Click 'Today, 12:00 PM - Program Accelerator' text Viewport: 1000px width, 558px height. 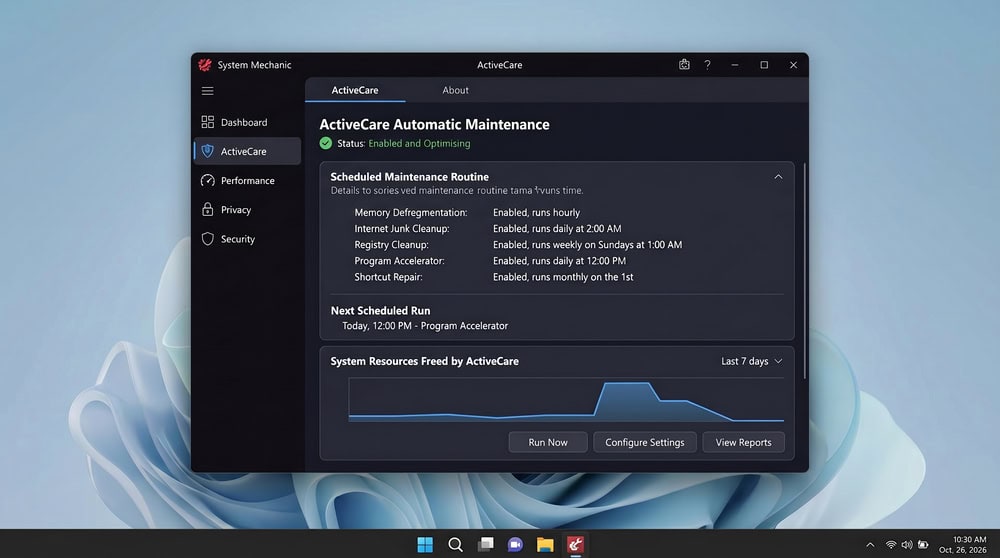coord(425,325)
